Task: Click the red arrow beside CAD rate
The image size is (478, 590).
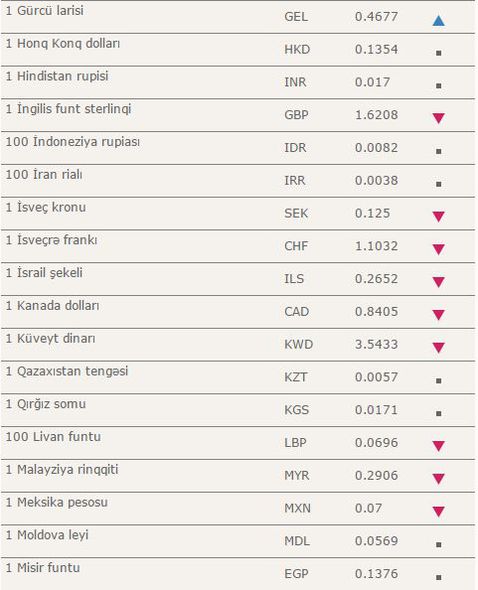Action: point(438,315)
